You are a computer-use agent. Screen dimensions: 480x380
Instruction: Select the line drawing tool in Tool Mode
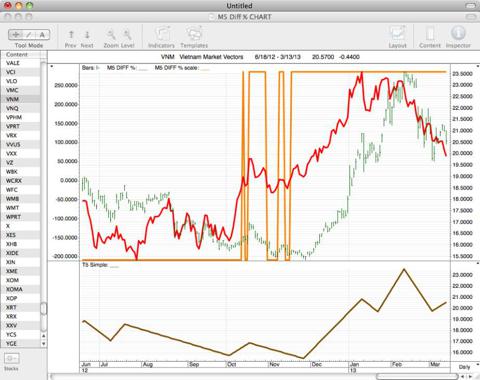coord(29,34)
